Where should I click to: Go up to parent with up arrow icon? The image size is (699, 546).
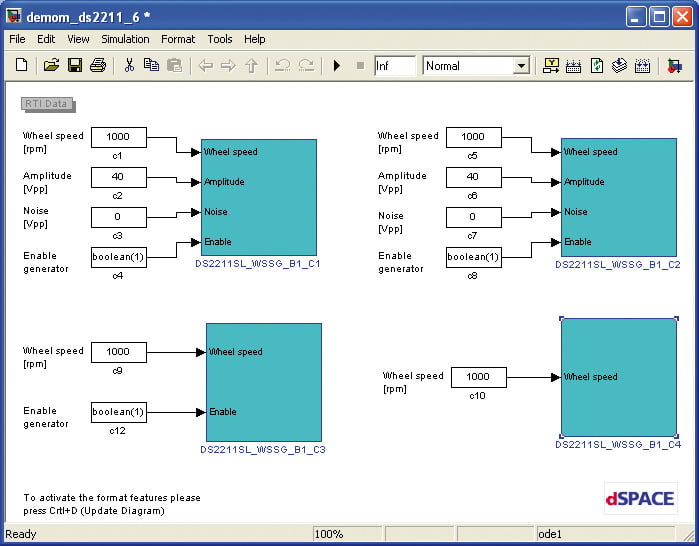(x=252, y=66)
